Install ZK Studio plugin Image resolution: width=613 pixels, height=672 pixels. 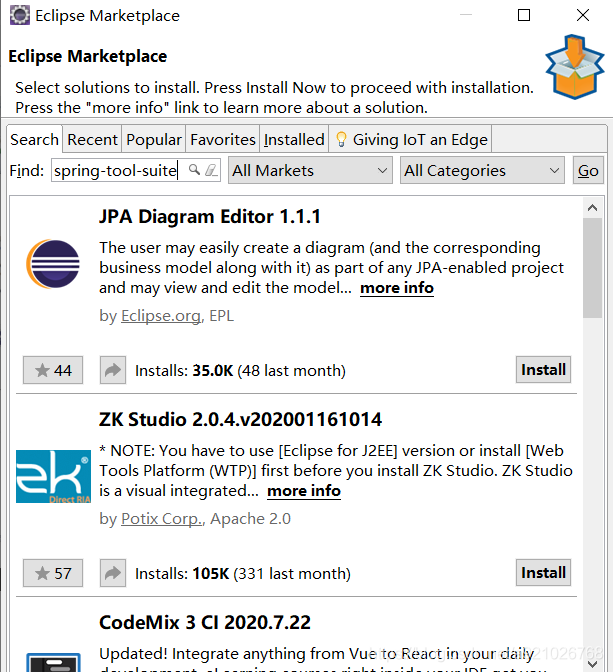coord(543,573)
